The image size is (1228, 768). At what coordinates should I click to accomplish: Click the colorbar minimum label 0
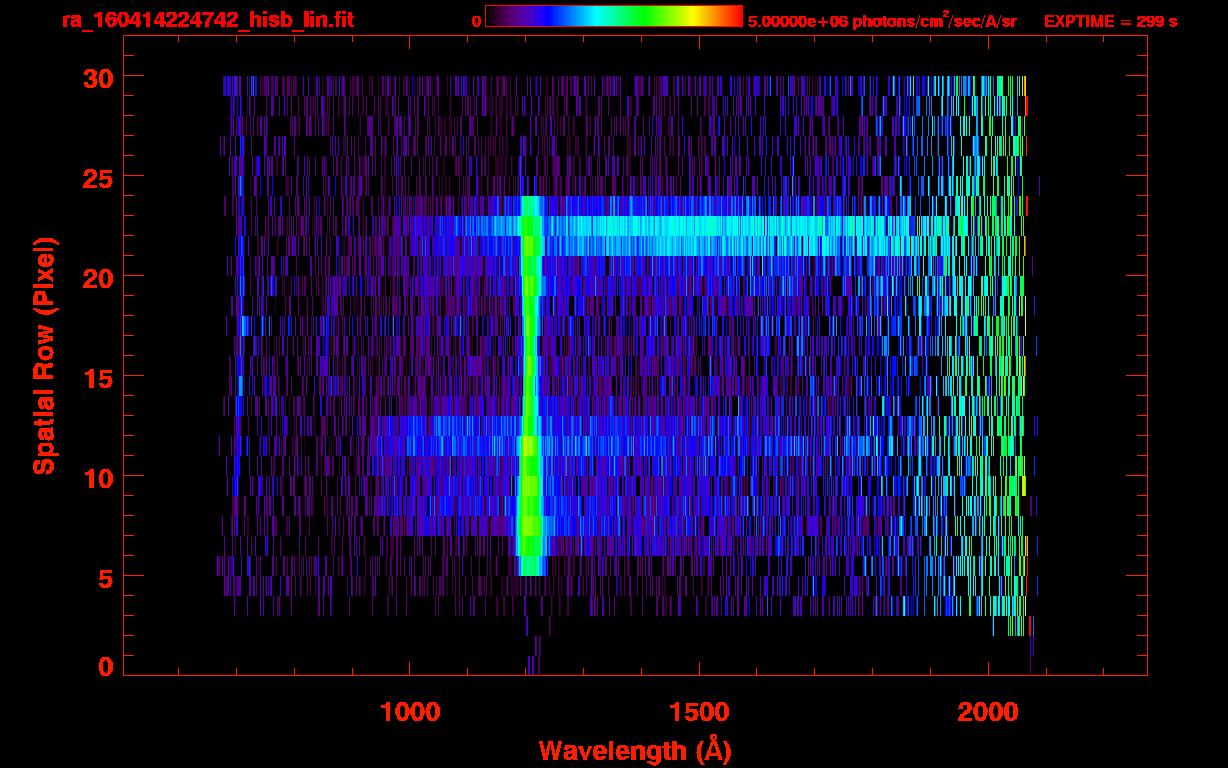tap(476, 21)
